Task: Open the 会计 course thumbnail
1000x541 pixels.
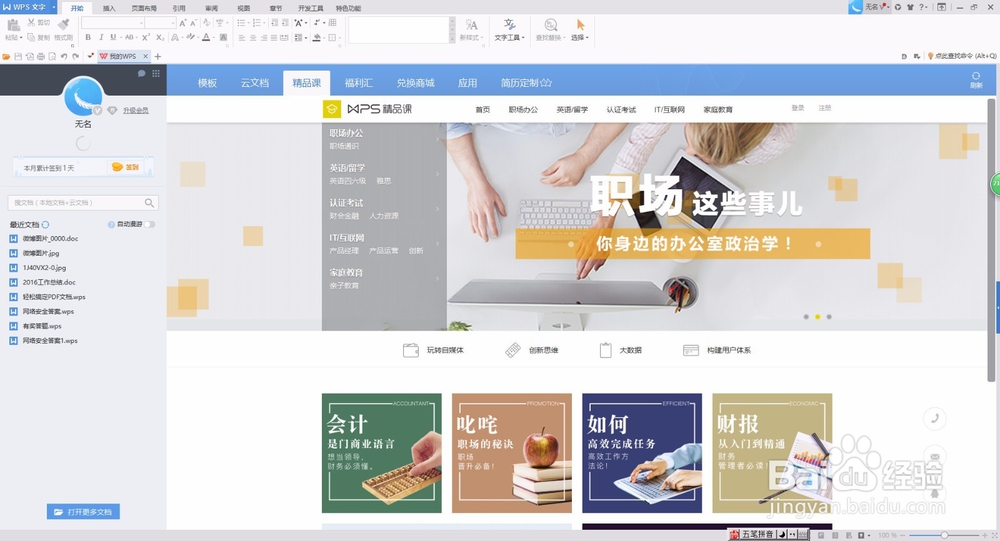Action: (x=381, y=453)
